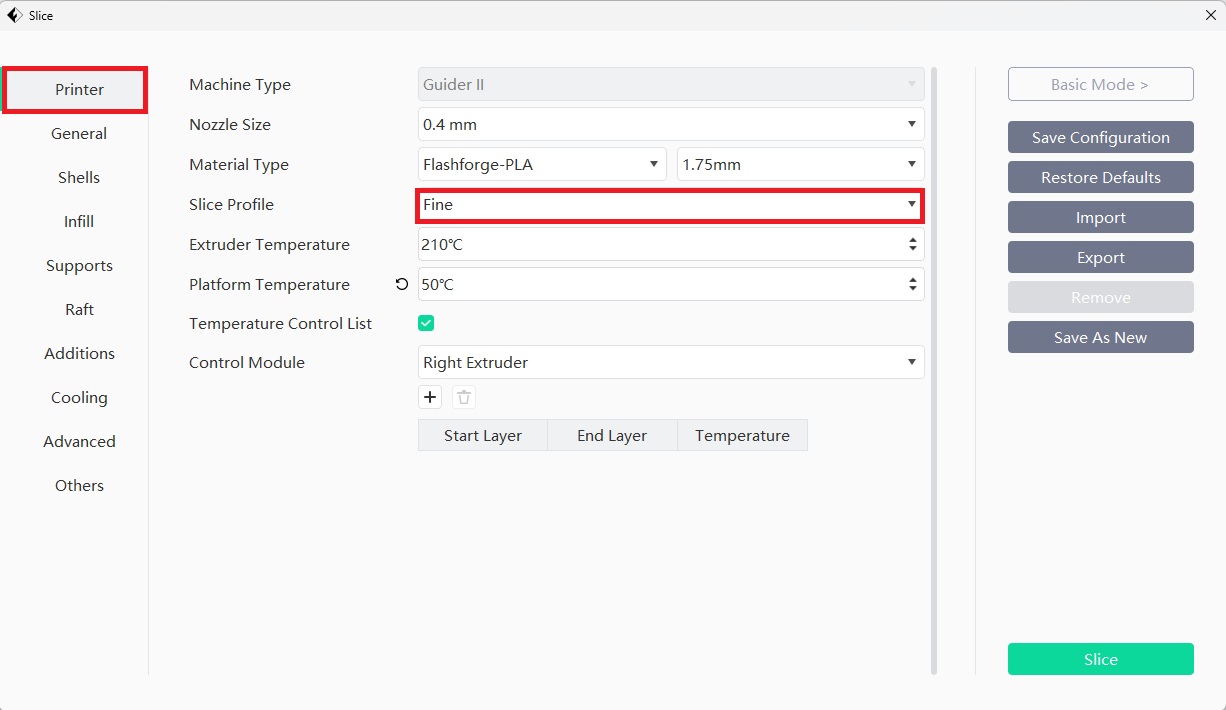Click the Extruder Temperature stepper arrows
The height and width of the screenshot is (710, 1226).
[x=912, y=244]
